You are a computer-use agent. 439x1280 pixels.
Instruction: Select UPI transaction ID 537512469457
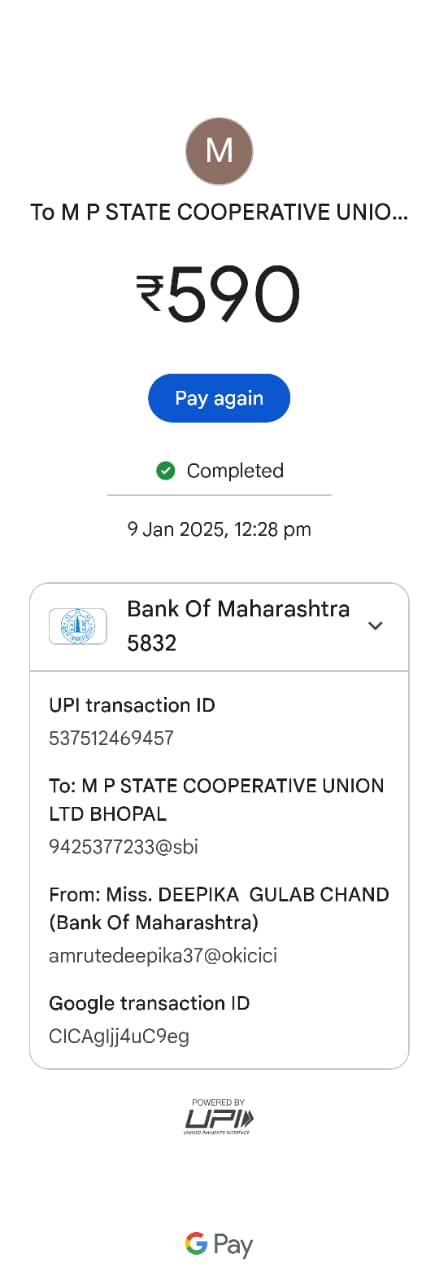click(x=111, y=738)
